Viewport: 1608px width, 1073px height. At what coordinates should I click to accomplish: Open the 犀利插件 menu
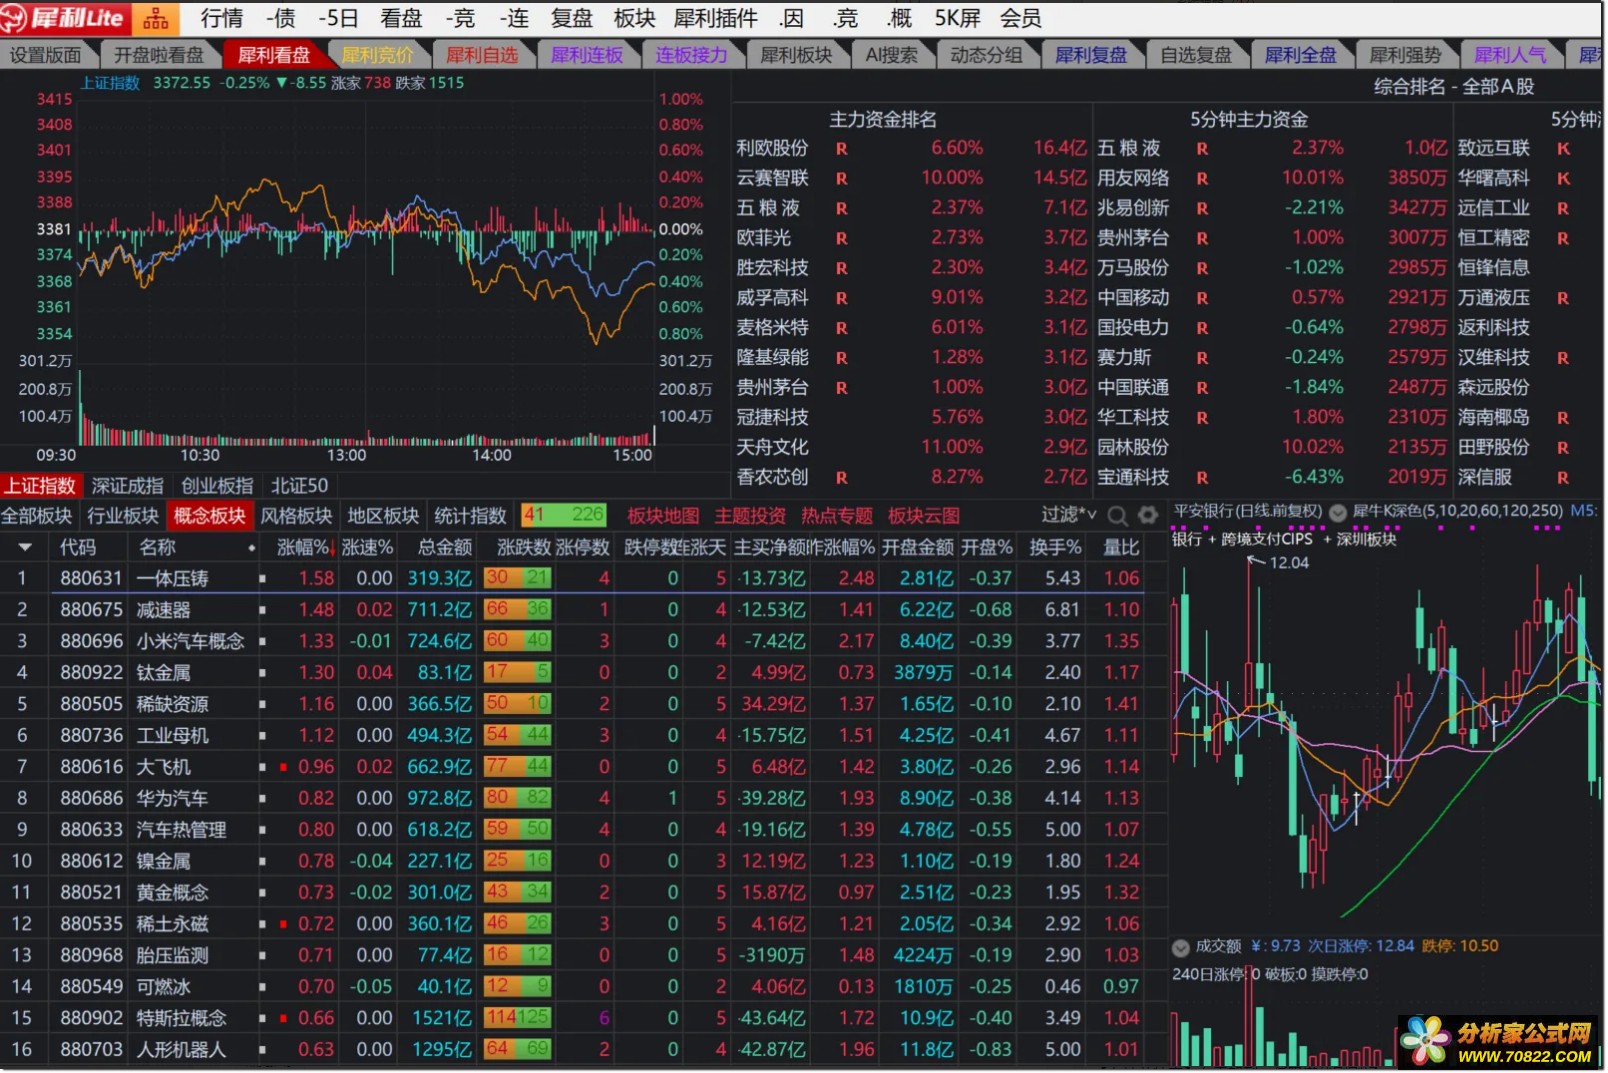coord(716,19)
